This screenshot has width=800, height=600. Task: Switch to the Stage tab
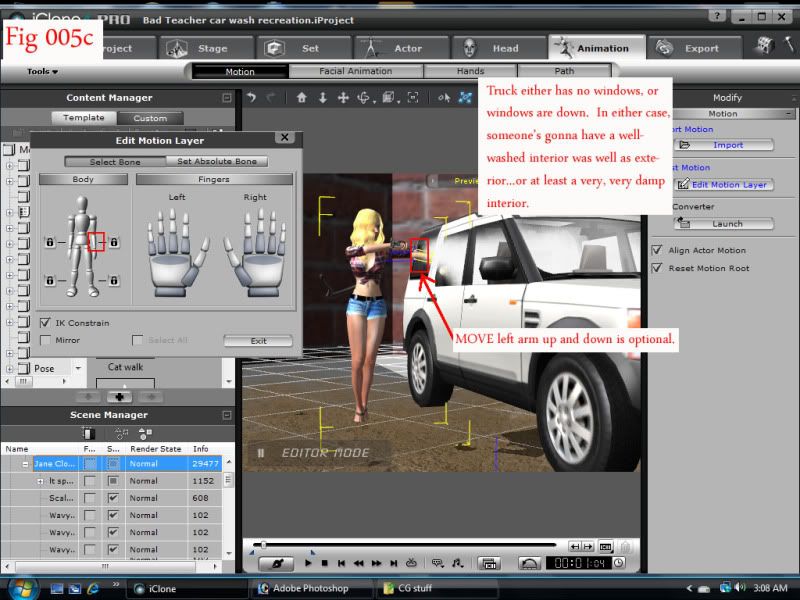tap(205, 48)
